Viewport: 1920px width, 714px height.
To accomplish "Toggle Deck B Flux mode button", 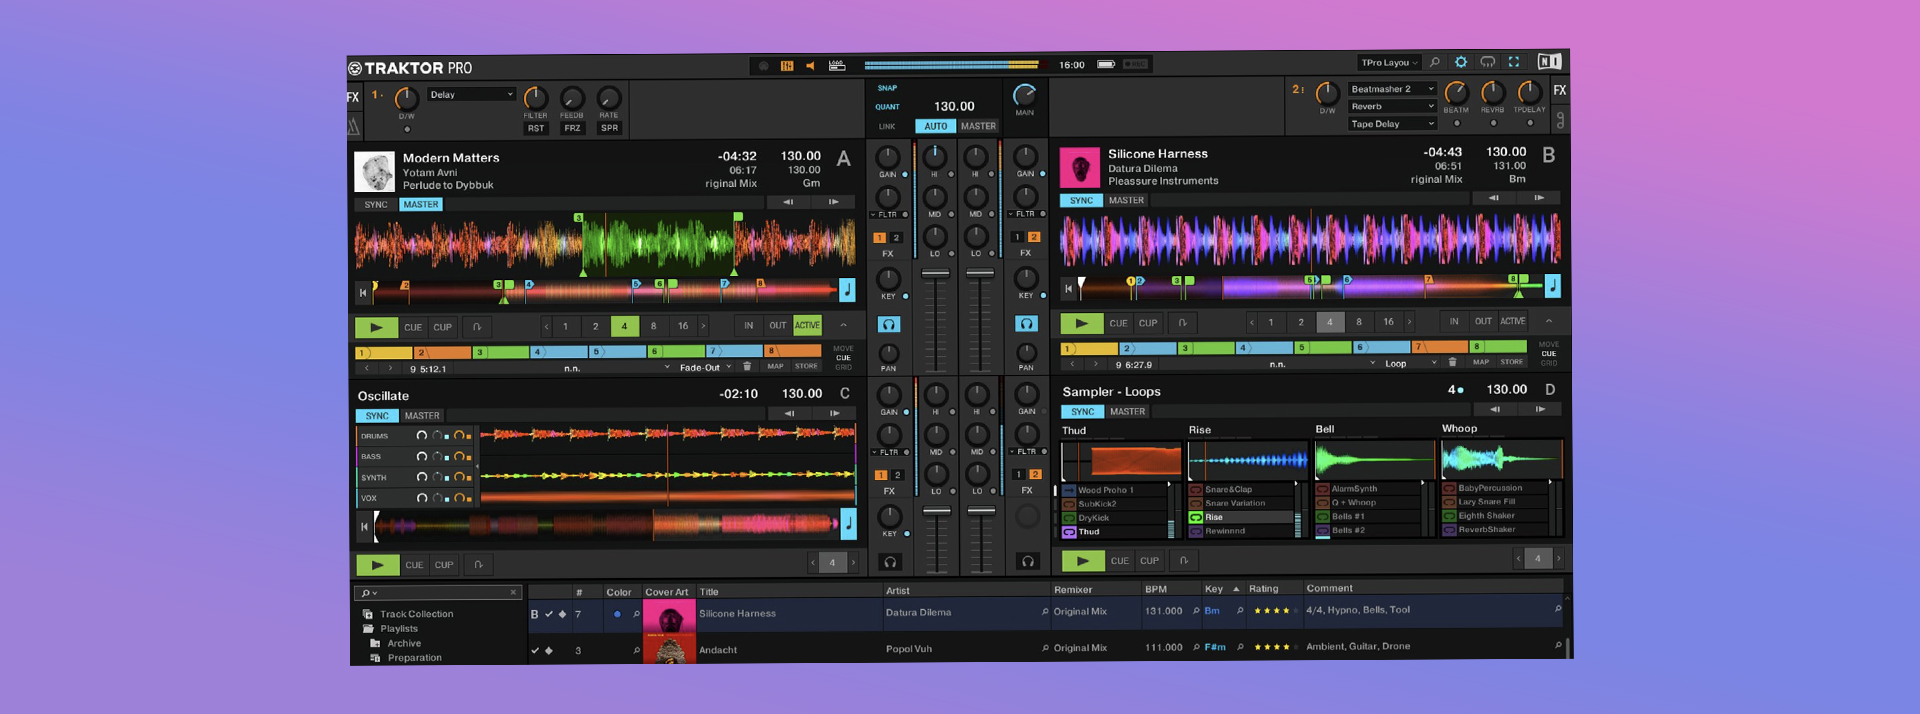I will (x=1183, y=323).
